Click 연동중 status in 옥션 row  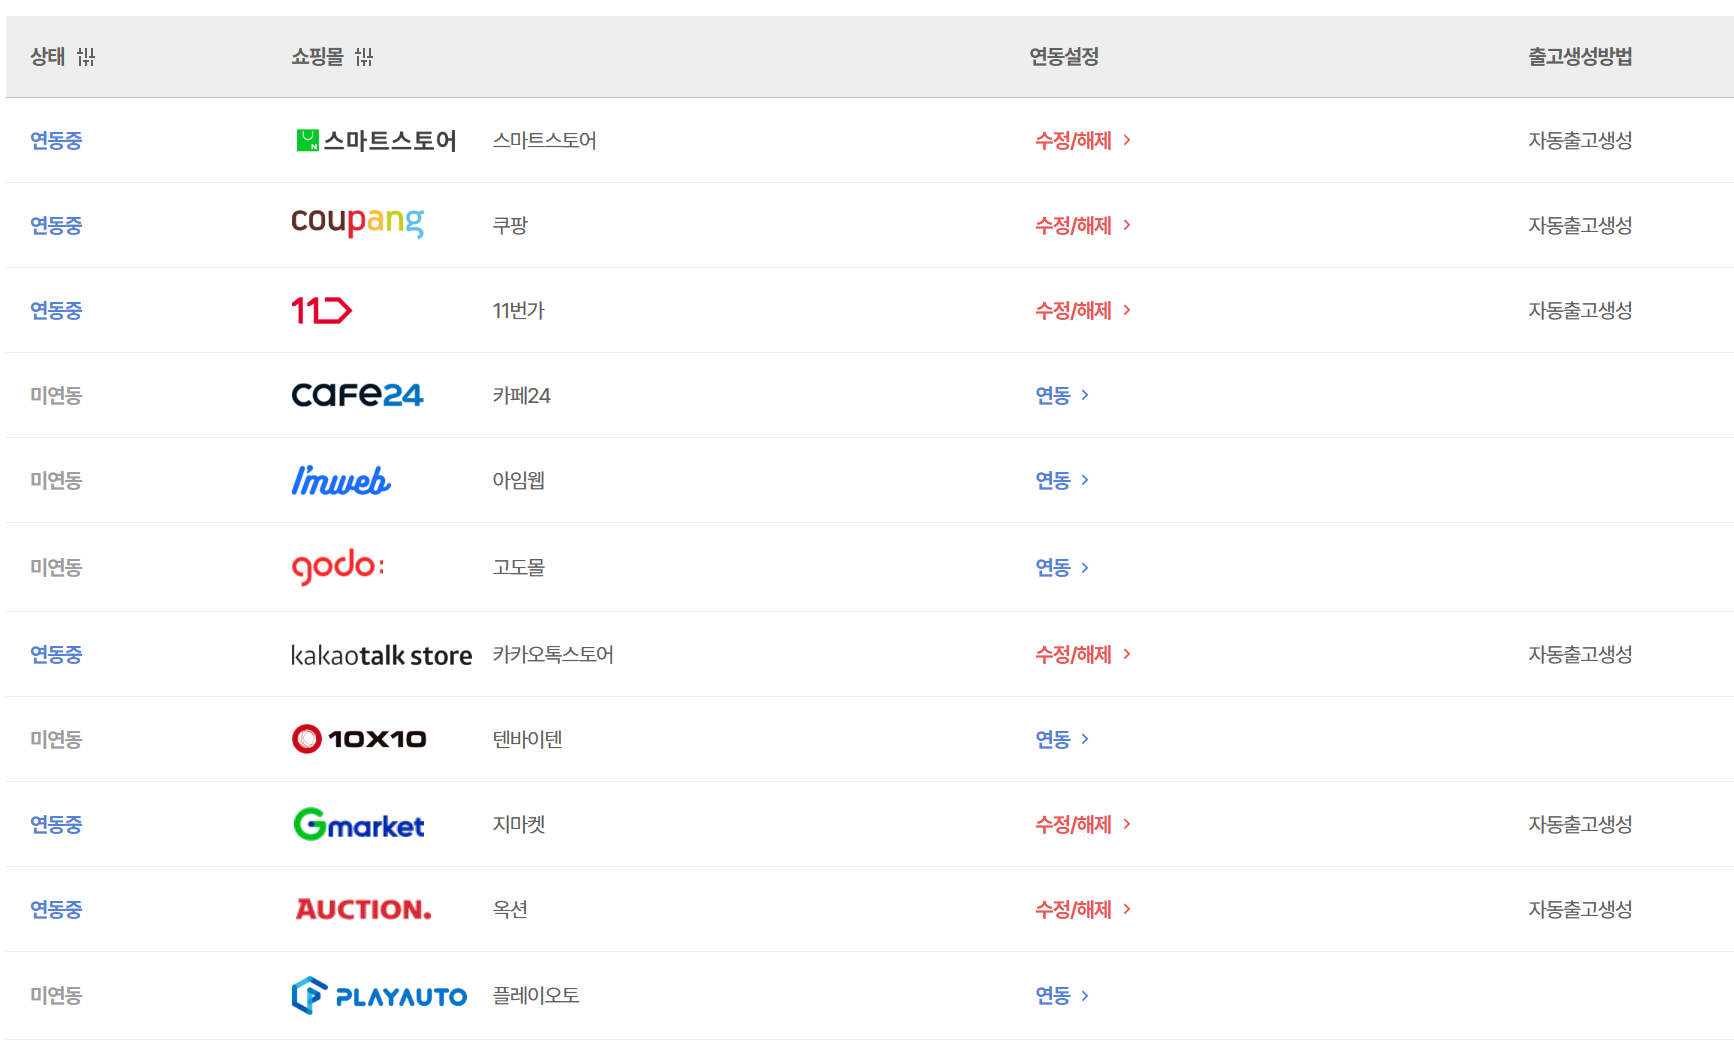click(x=56, y=910)
